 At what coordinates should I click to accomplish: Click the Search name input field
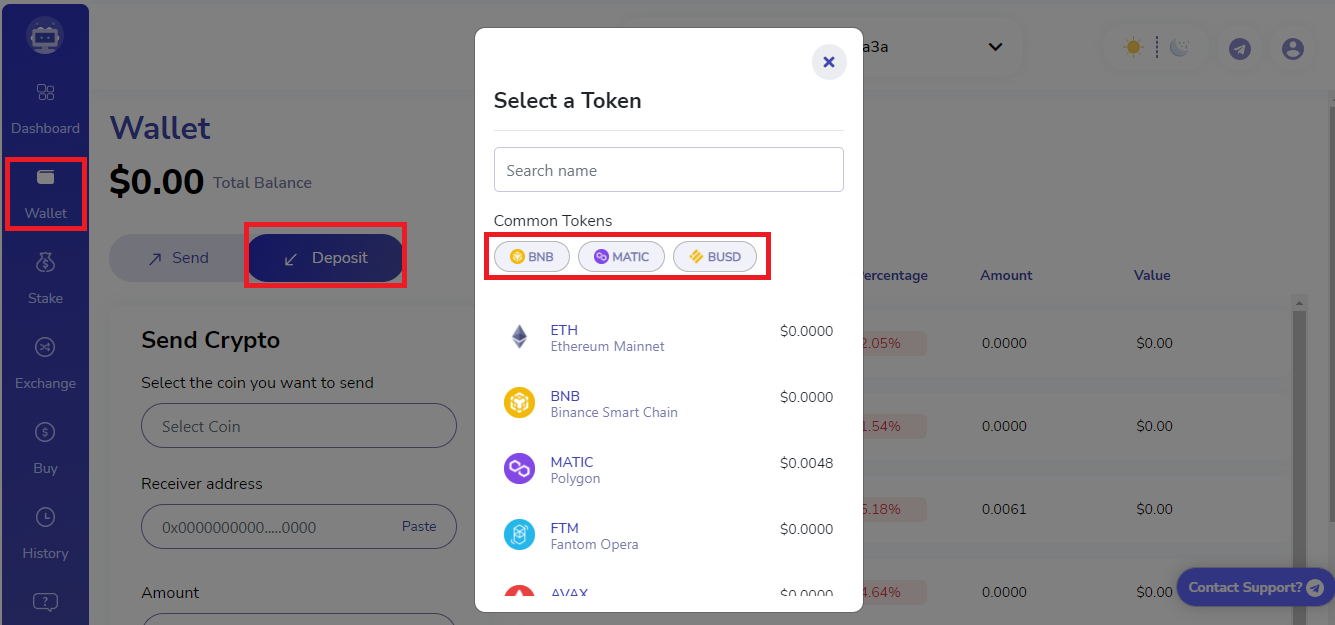(x=669, y=170)
